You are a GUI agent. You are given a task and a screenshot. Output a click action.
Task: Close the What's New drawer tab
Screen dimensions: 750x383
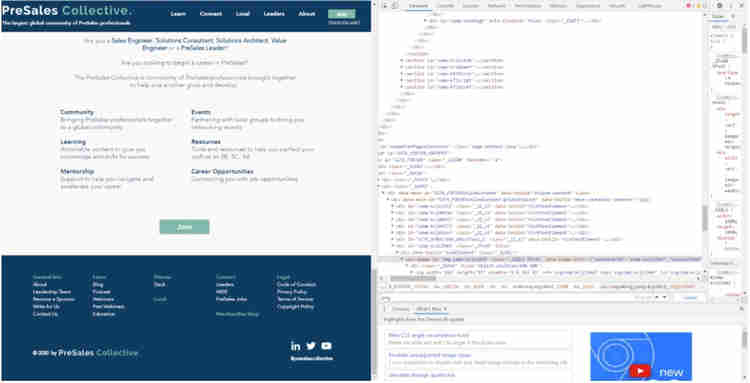pos(445,309)
